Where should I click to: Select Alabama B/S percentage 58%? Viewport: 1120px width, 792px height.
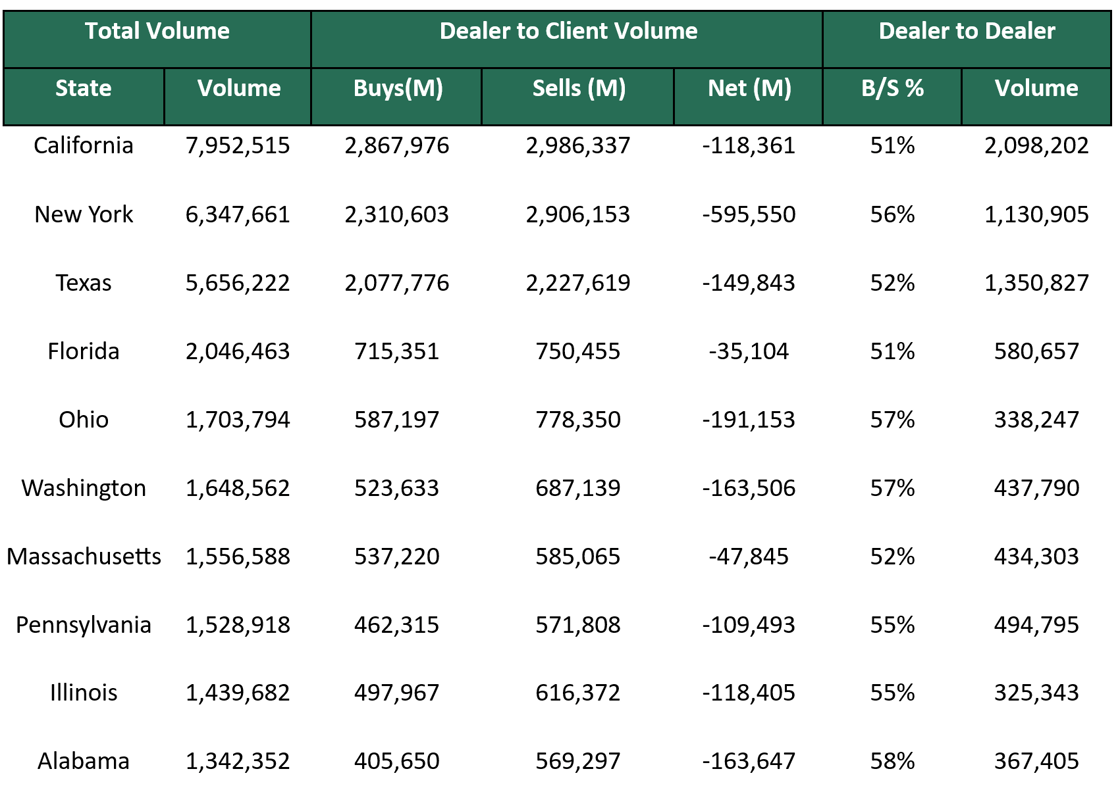[892, 761]
